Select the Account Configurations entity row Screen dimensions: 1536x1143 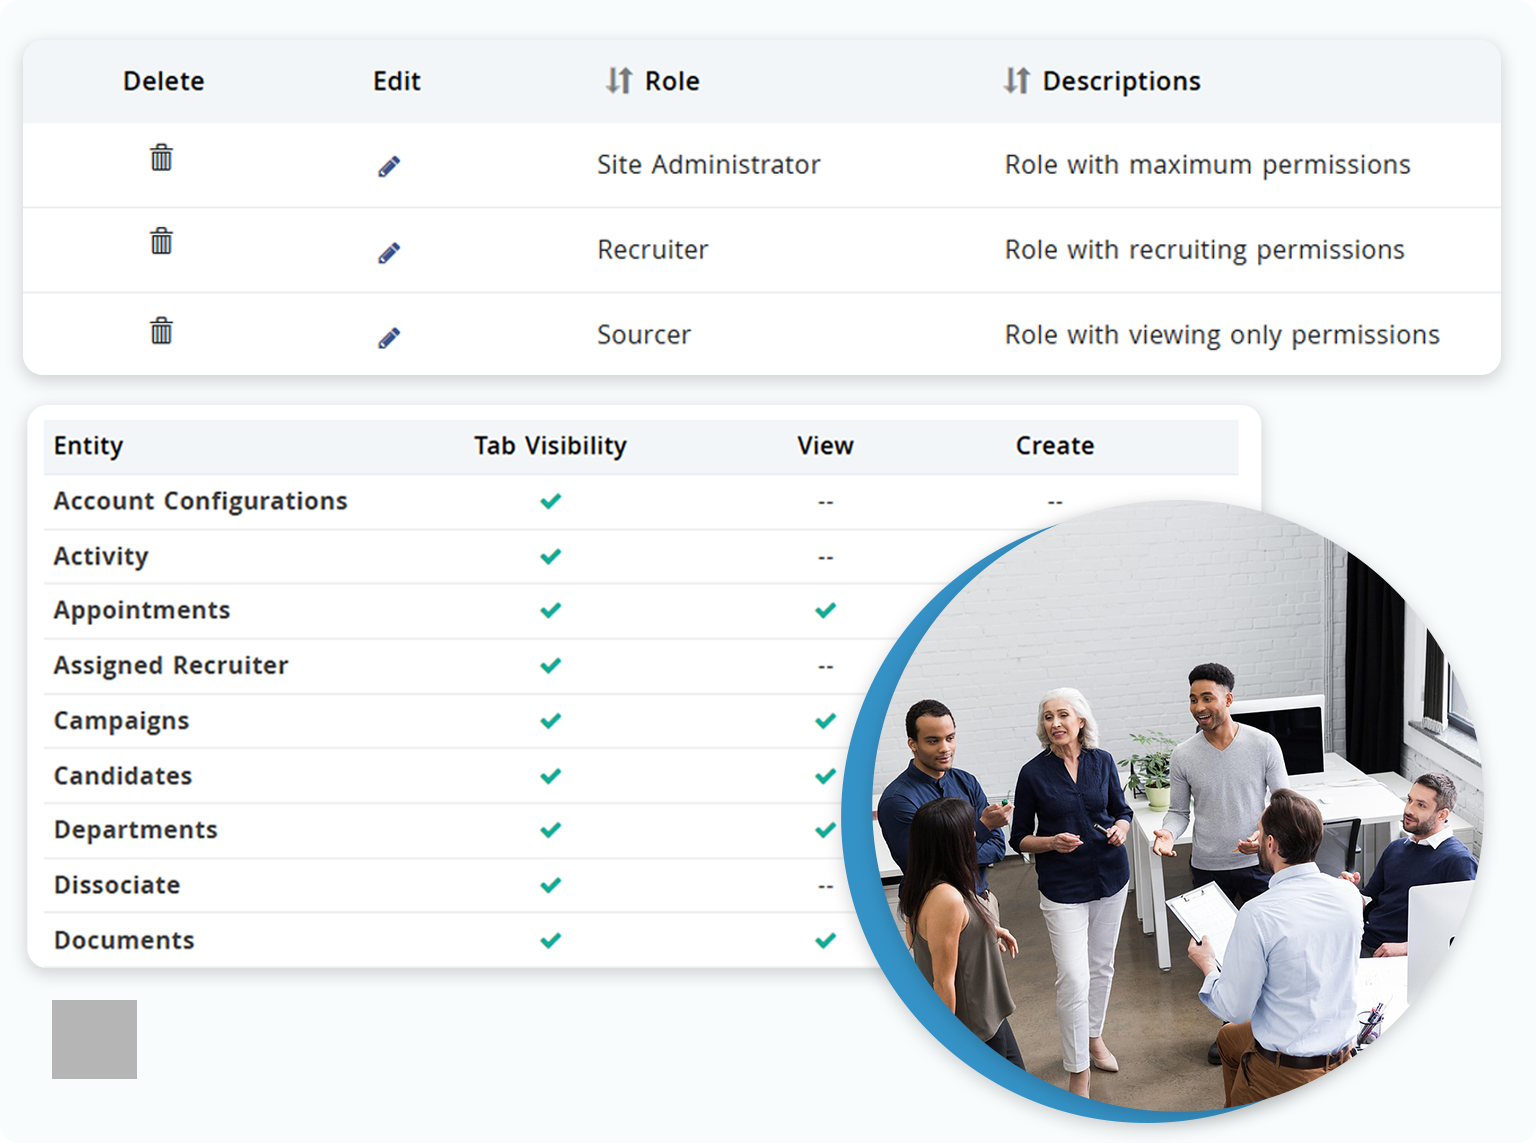641,501
